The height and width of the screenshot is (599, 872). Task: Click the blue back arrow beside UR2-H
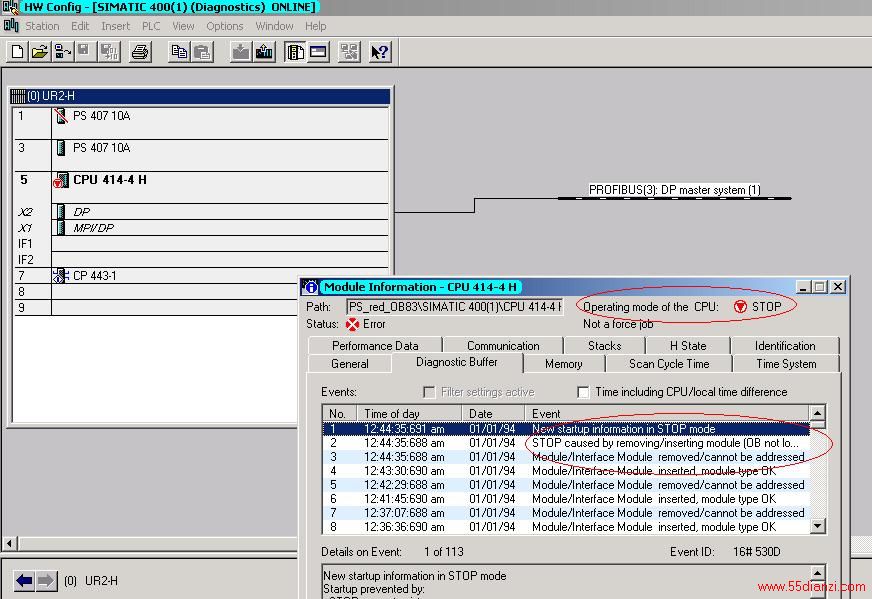24,581
